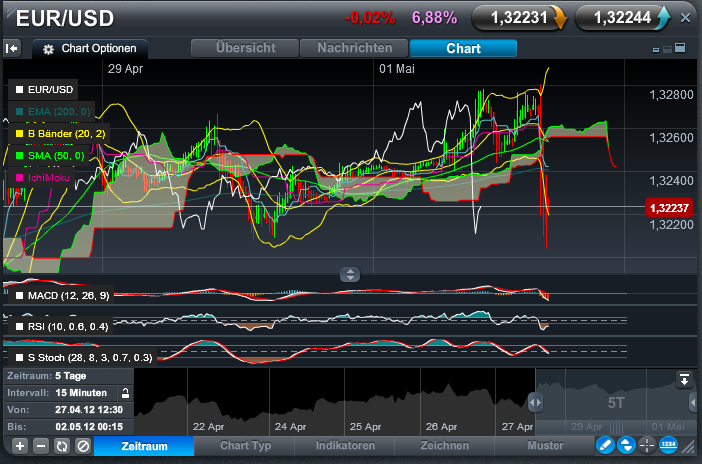This screenshot has height=464, width=702.
Task: Edit the Bis date 02.05.12 00:15
Action: click(89, 427)
